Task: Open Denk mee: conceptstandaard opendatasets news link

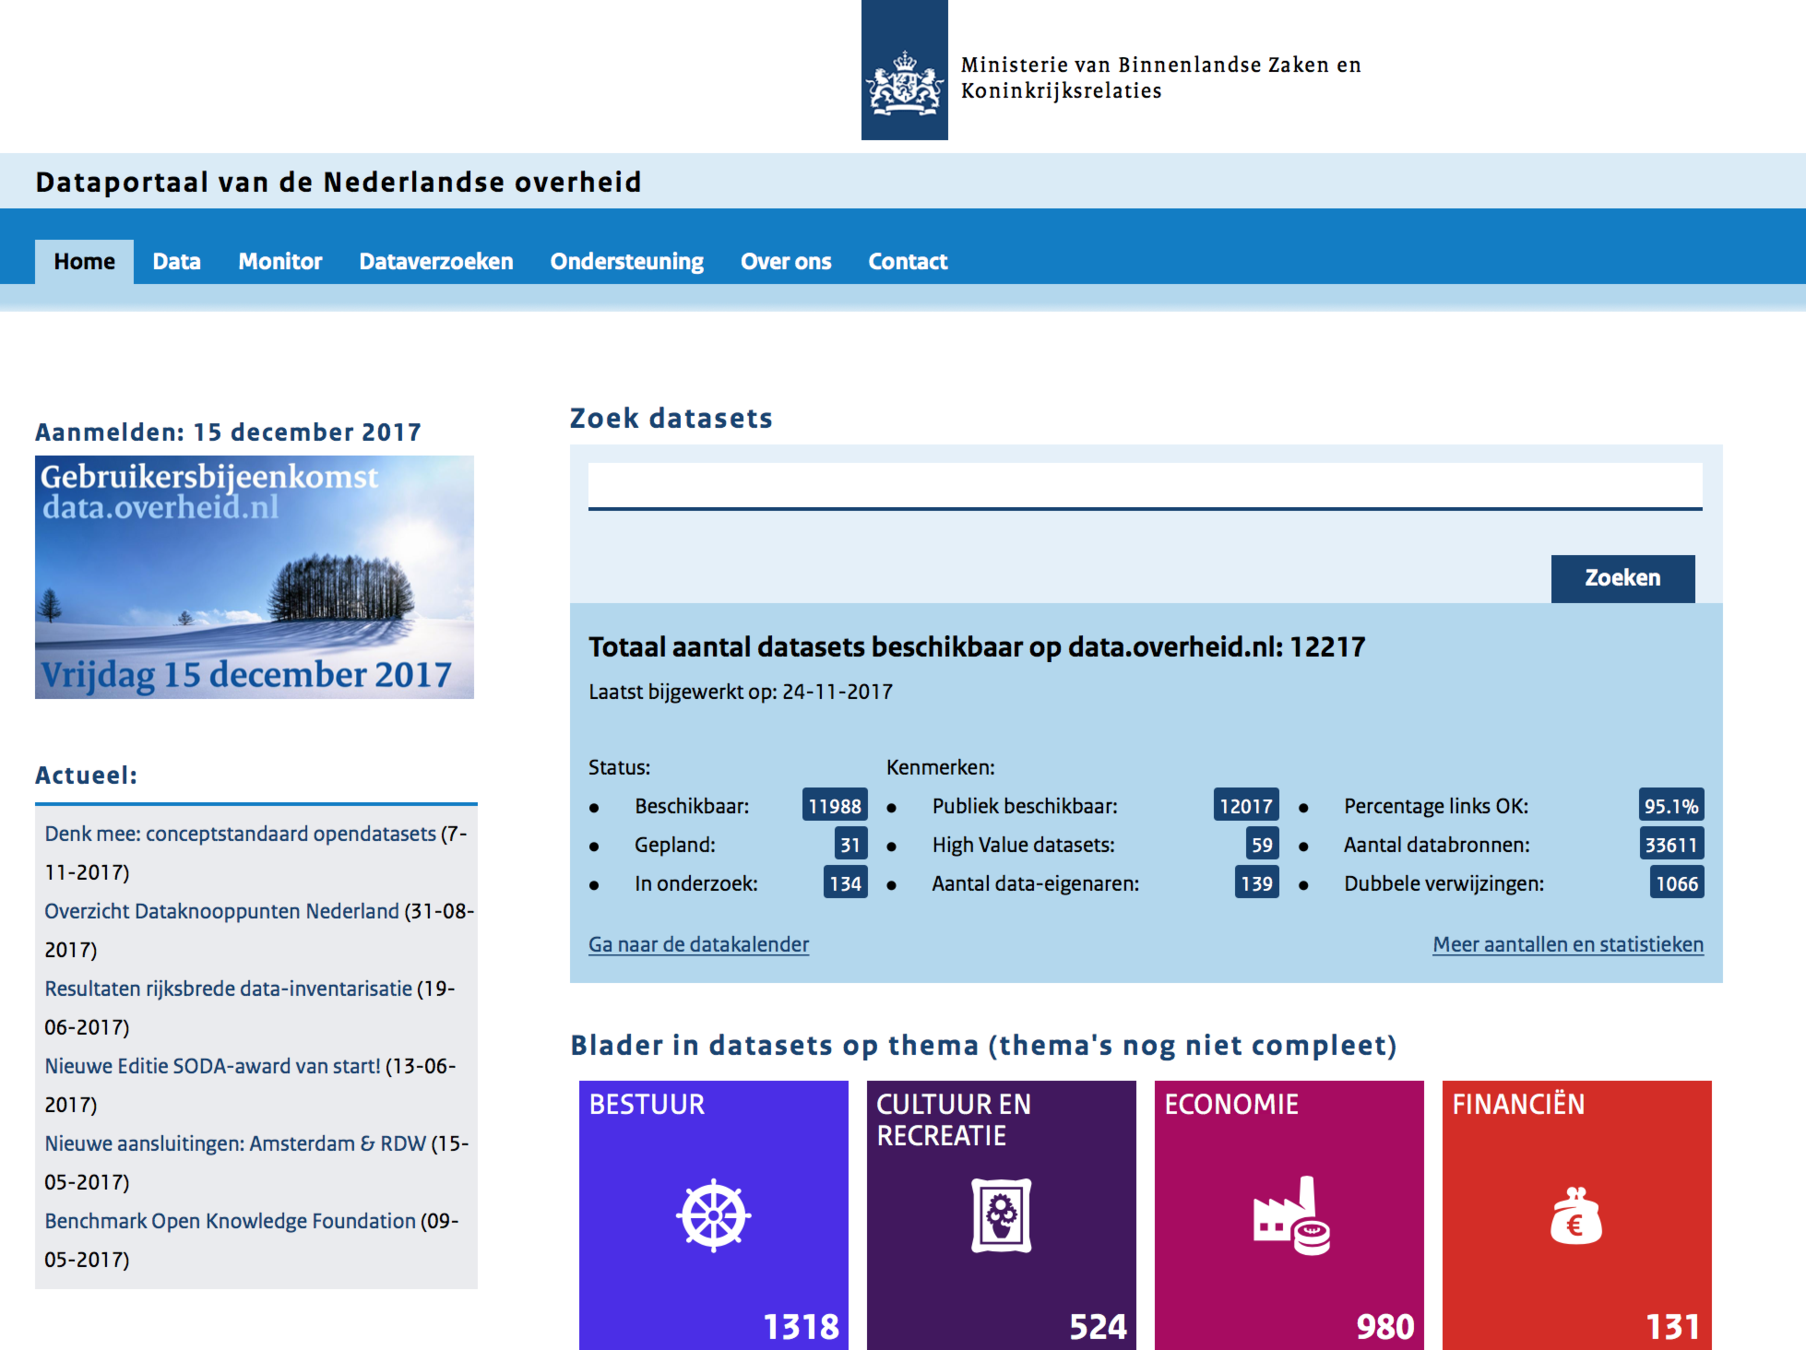Action: coord(240,834)
